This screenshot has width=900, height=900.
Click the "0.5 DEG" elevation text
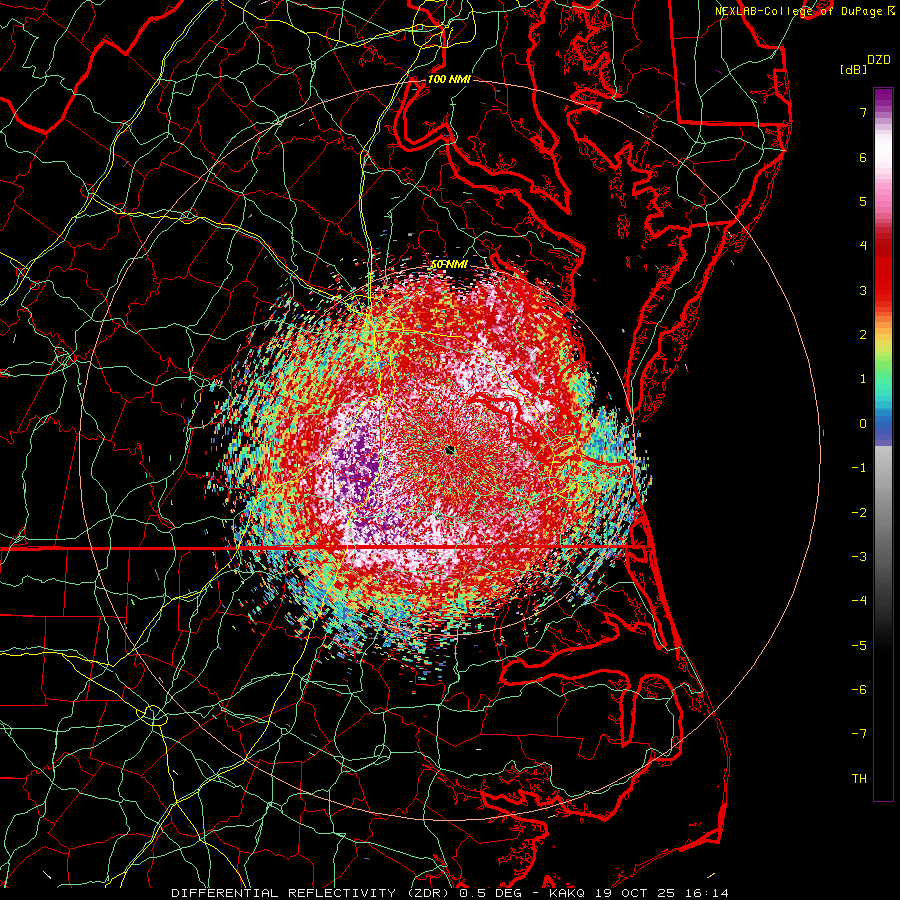pos(492,893)
